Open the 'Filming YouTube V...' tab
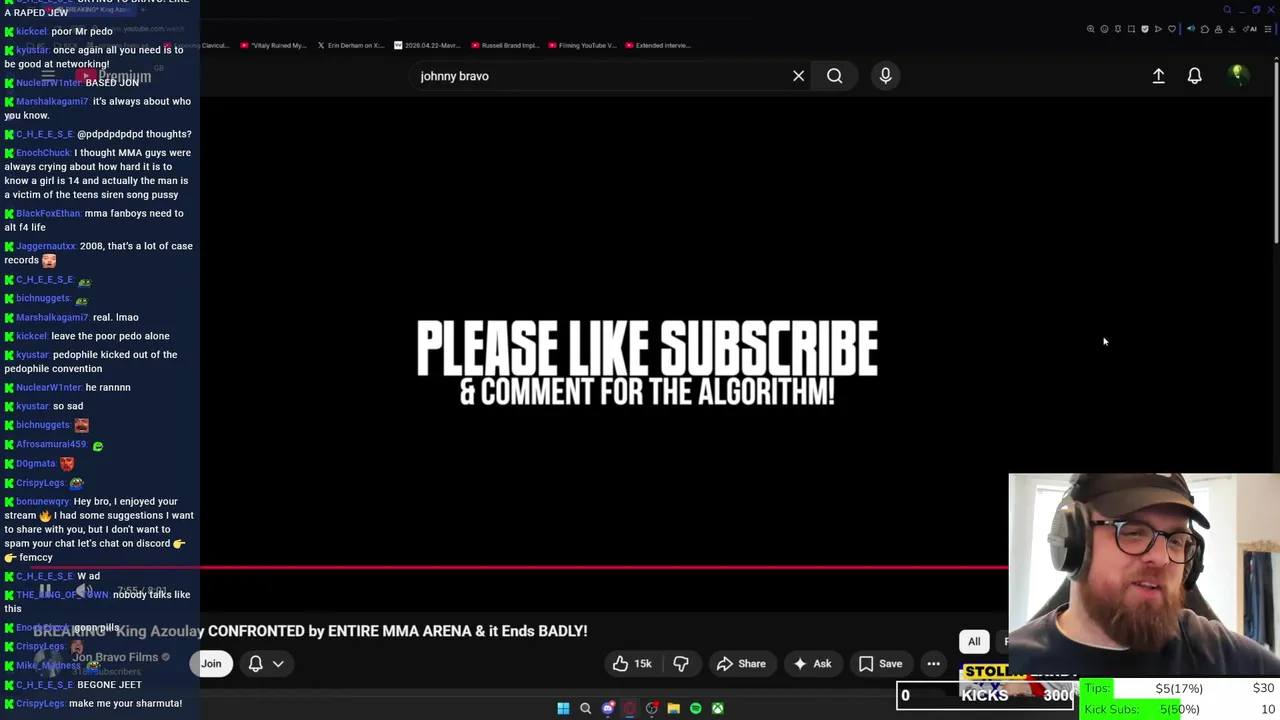 582,45
